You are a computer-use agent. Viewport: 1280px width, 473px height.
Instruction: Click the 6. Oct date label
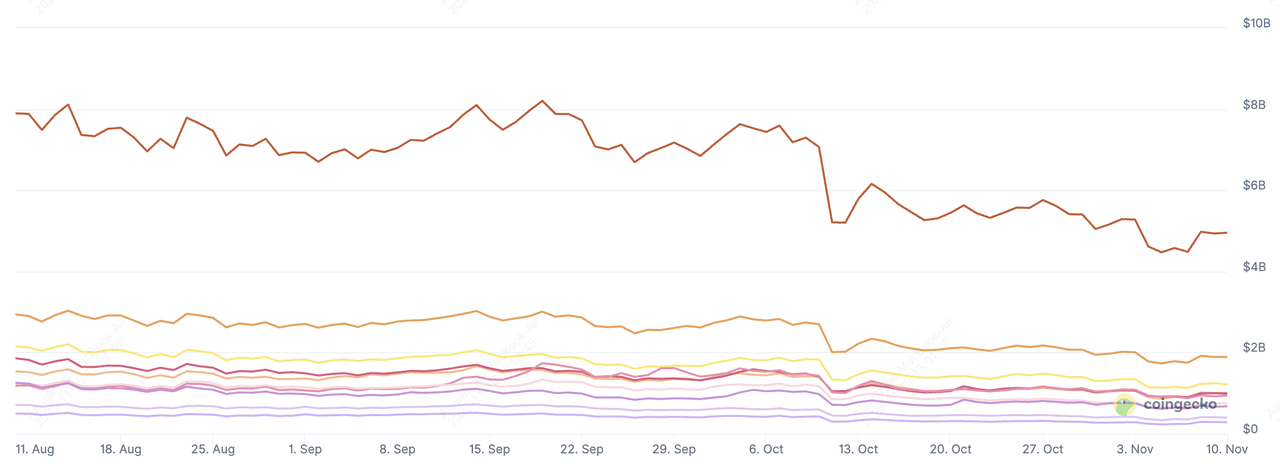pos(766,450)
